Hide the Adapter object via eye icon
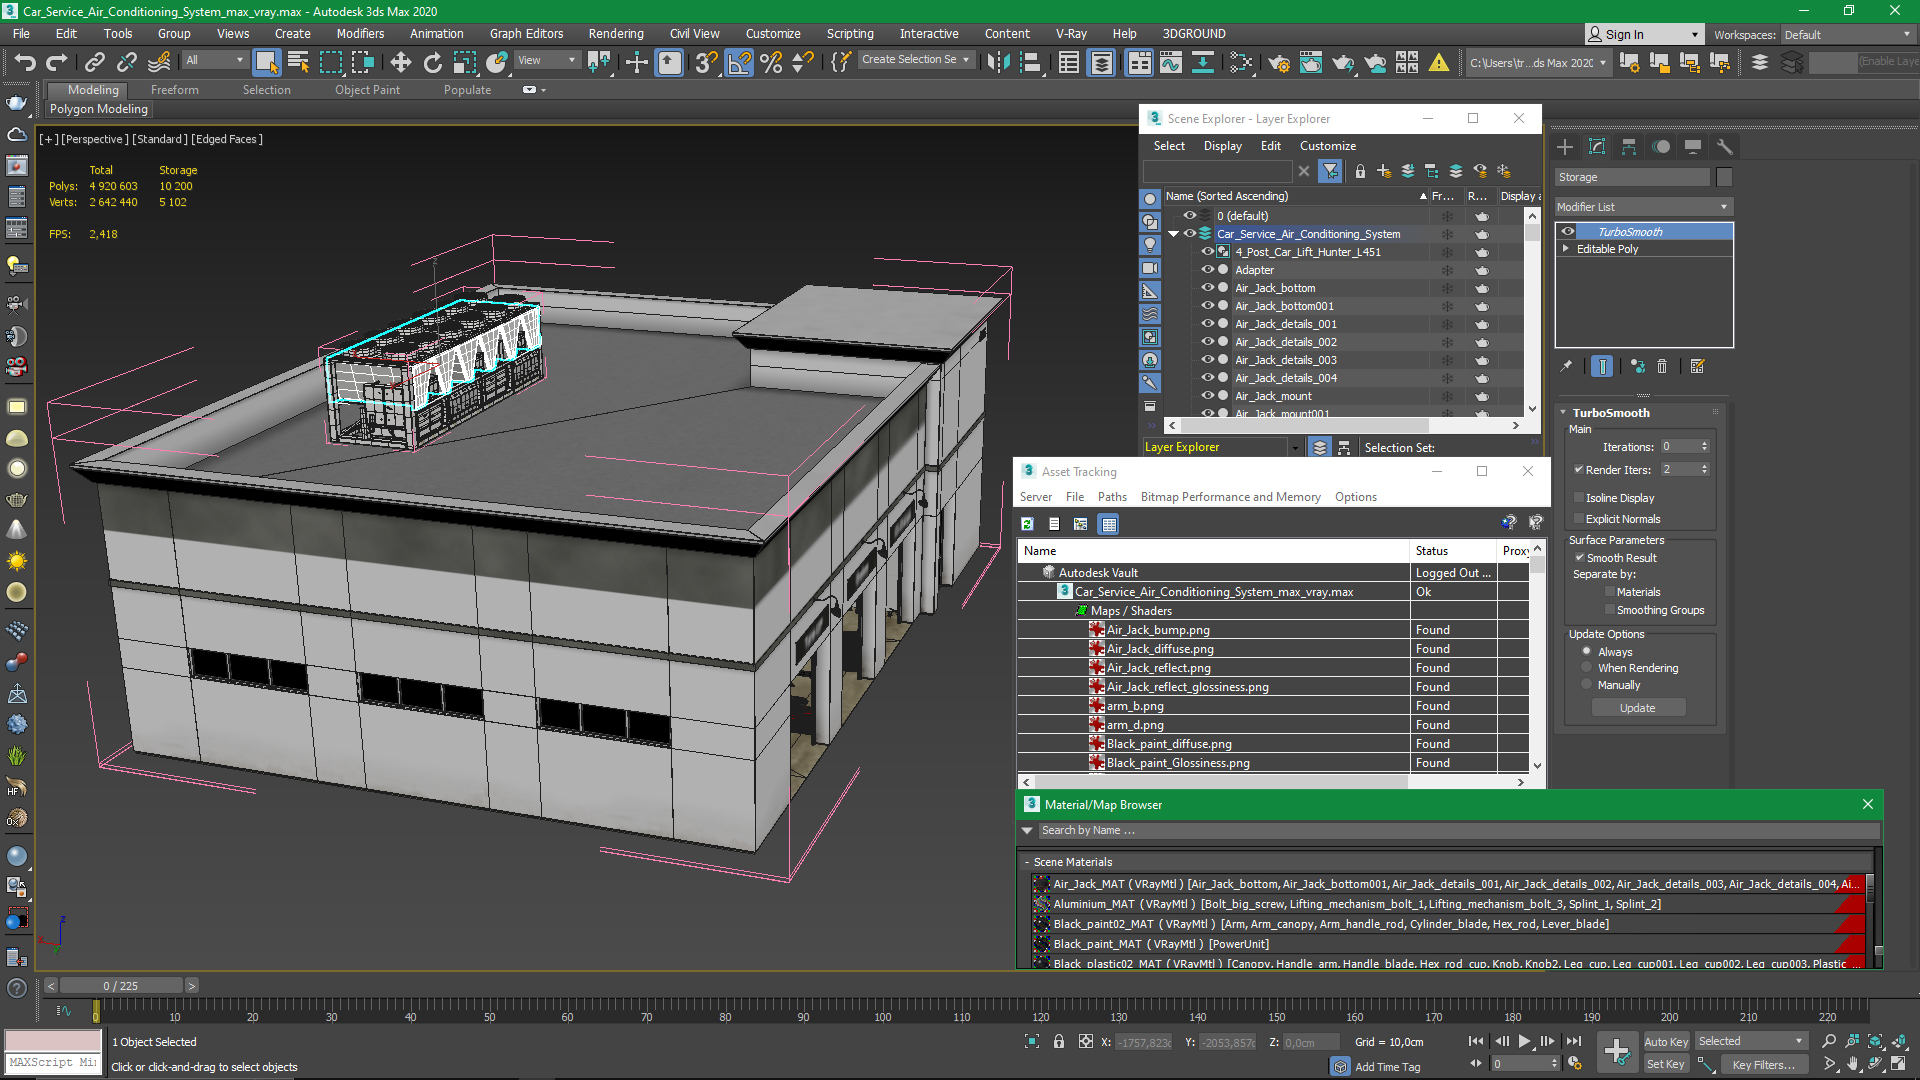Screen dimensions: 1920x1080 [1207, 270]
